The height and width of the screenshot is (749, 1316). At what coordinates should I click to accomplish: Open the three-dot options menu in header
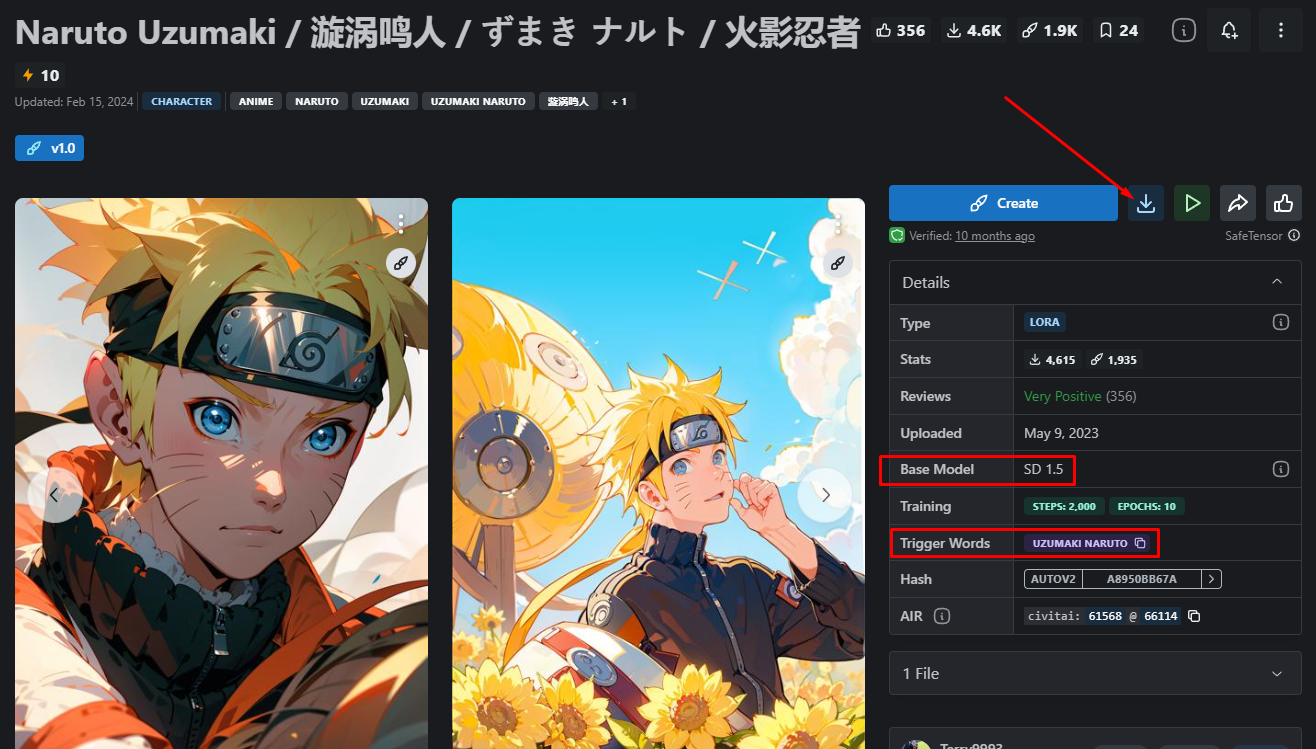1280,31
